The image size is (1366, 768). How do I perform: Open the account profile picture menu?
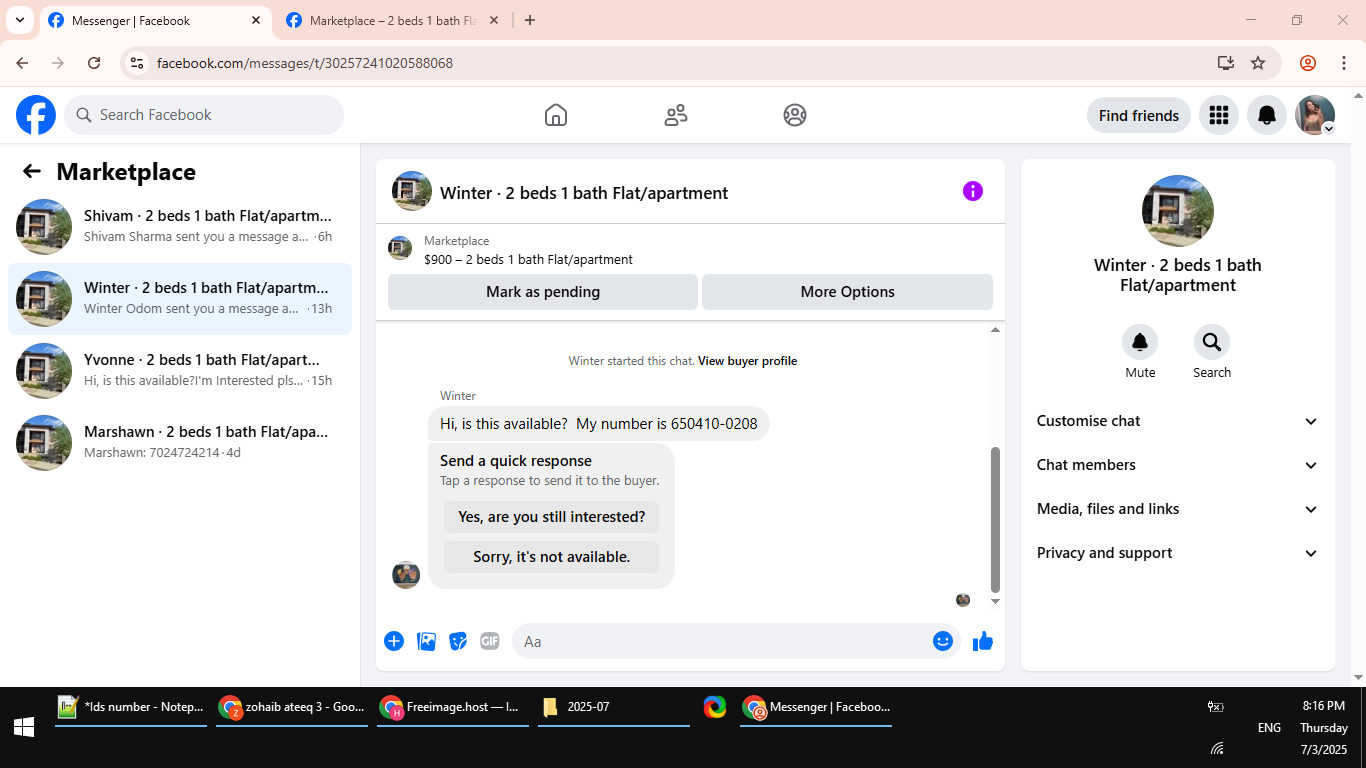pos(1315,115)
